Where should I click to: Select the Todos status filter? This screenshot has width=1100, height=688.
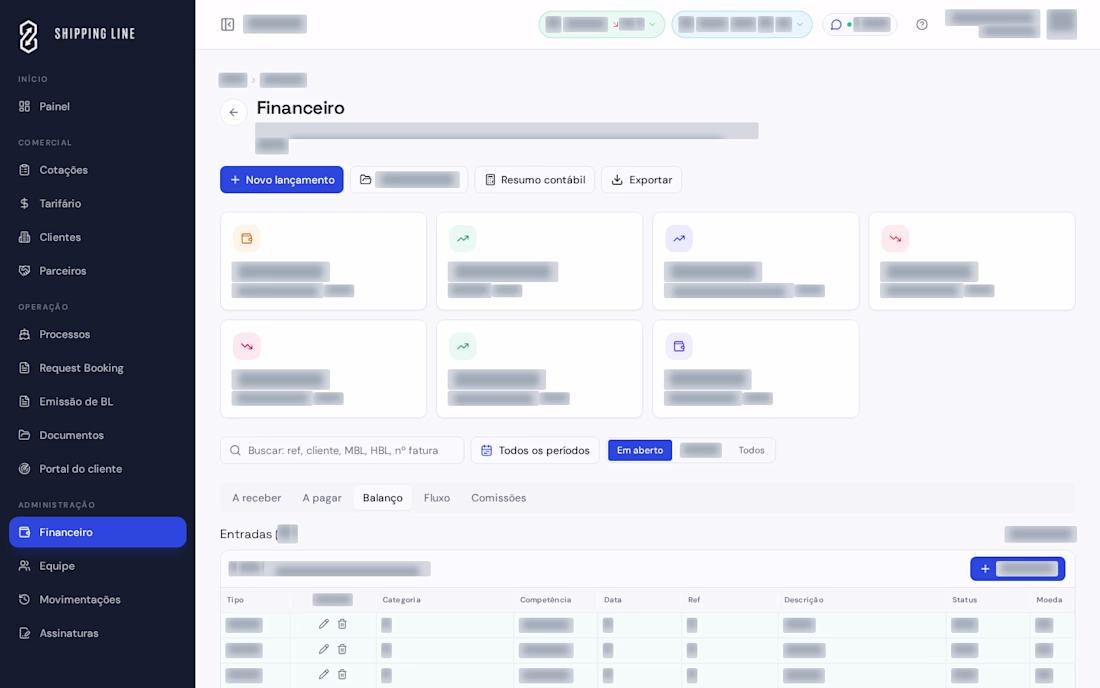coord(751,450)
